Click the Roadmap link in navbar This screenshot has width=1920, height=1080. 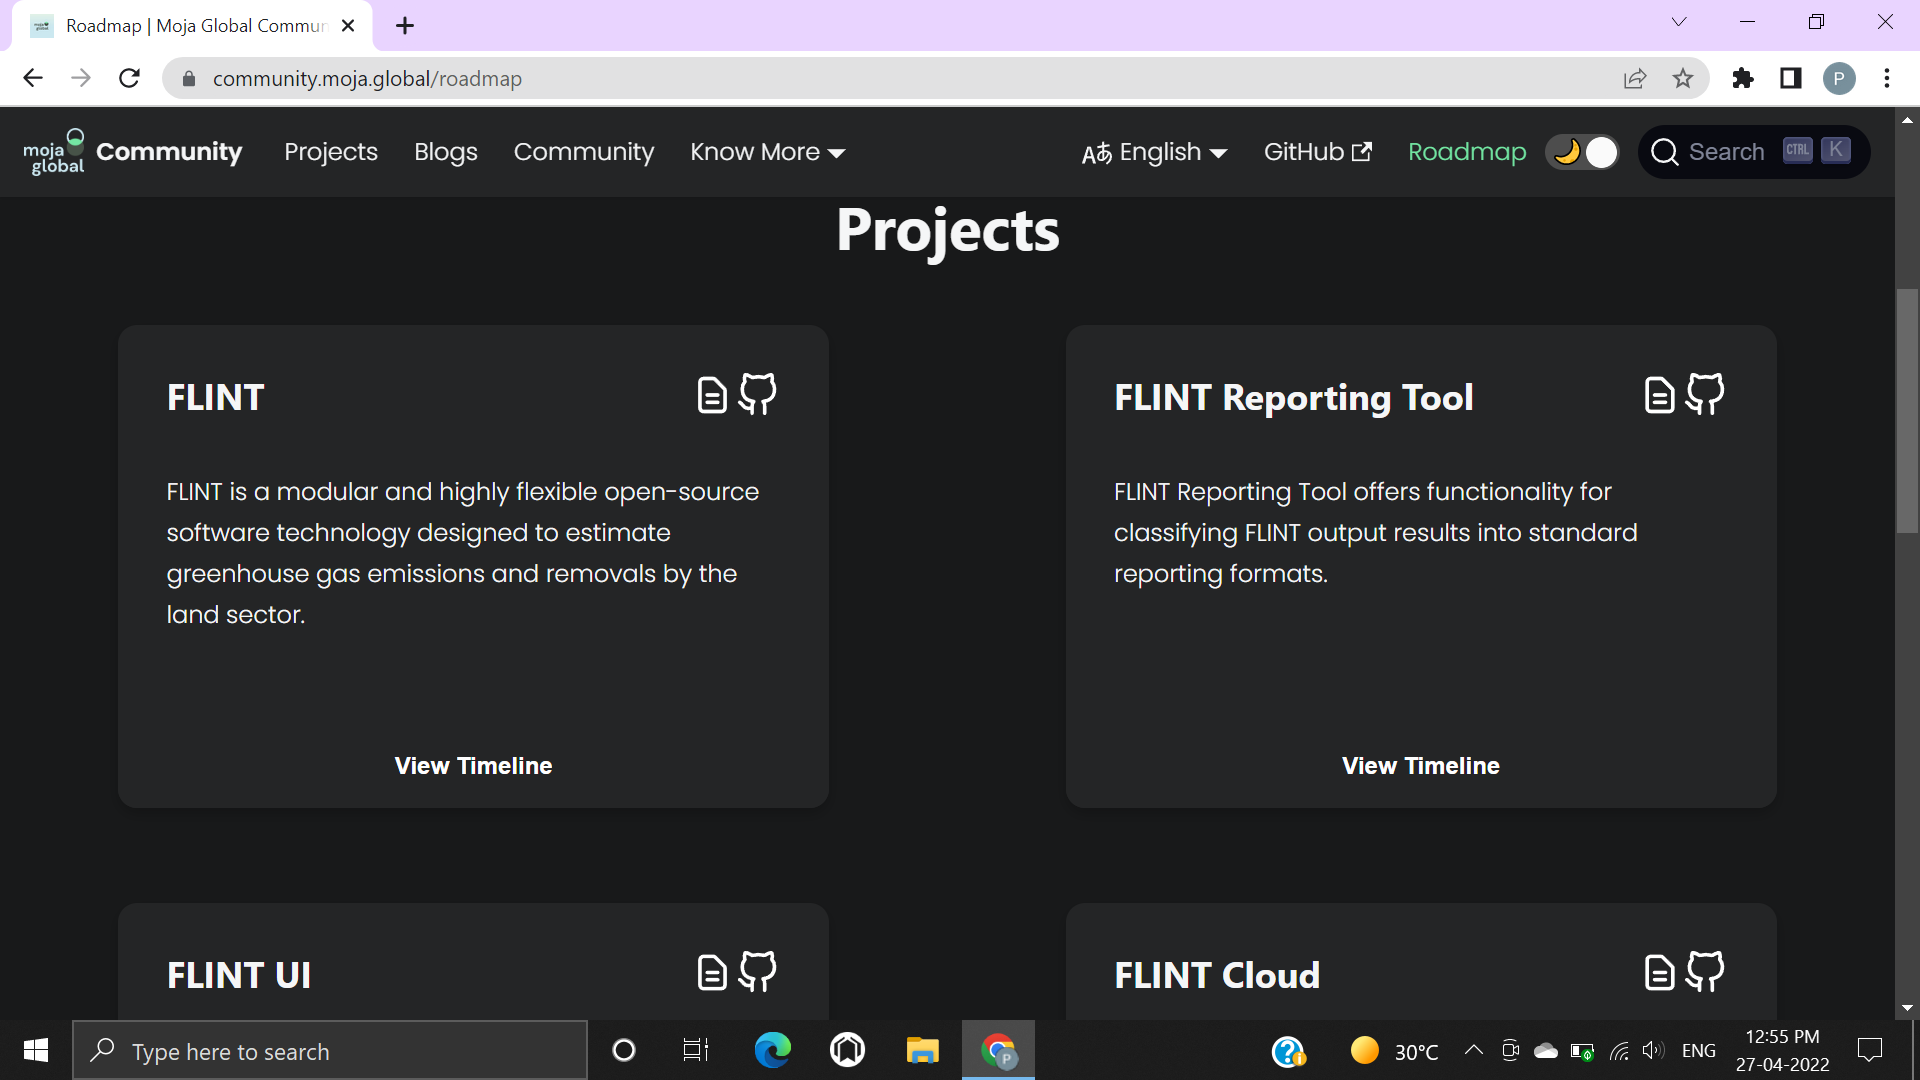pyautogui.click(x=1466, y=152)
